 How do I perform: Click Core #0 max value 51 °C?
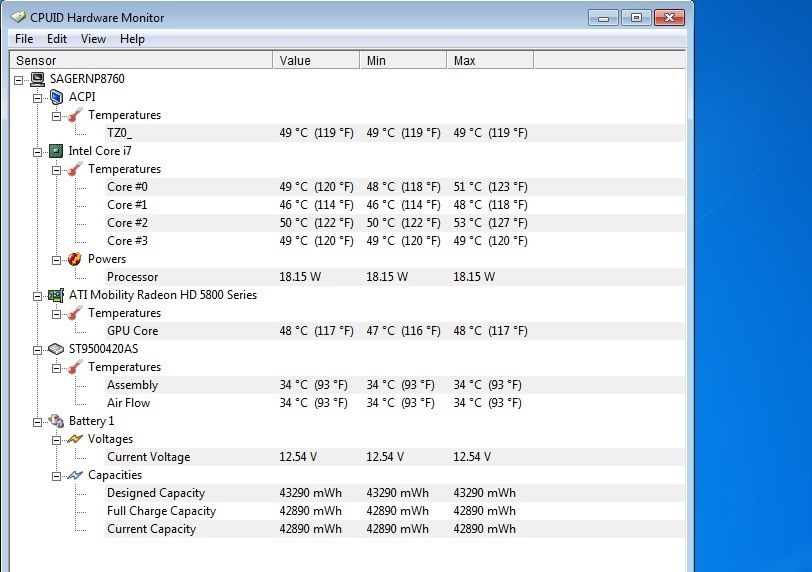click(x=490, y=187)
